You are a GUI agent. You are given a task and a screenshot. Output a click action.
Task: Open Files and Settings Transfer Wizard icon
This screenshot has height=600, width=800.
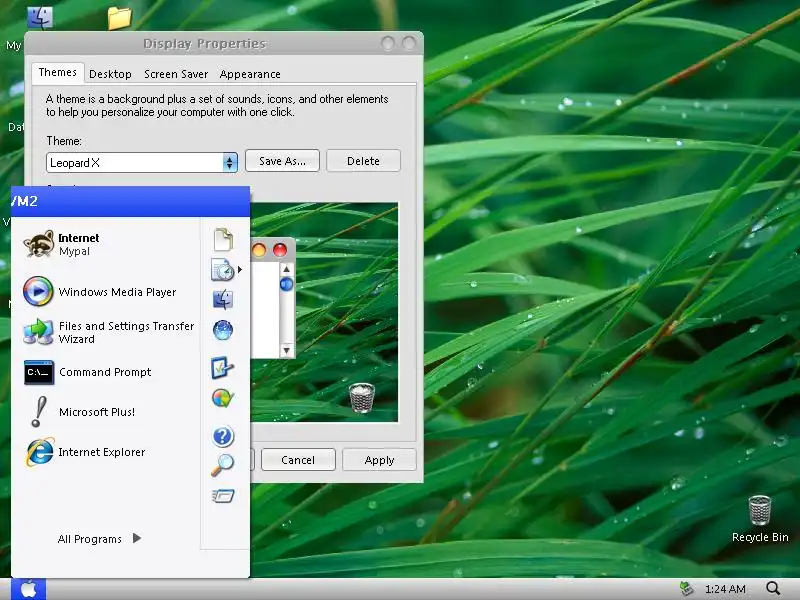(38, 332)
